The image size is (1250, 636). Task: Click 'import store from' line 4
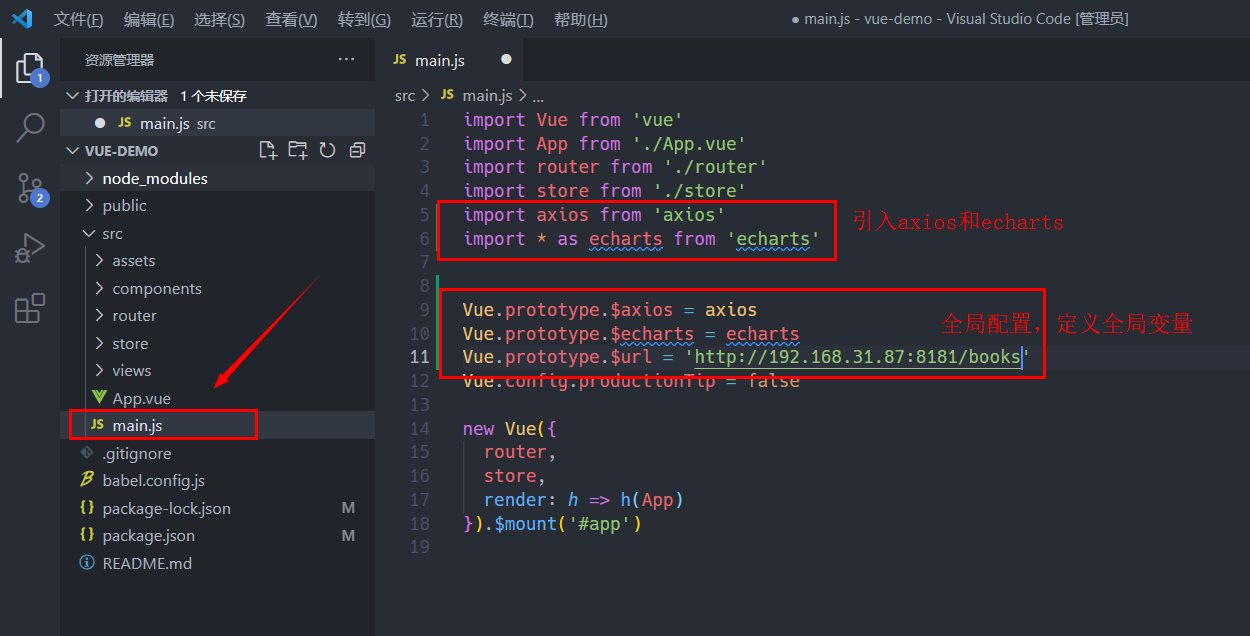point(605,190)
